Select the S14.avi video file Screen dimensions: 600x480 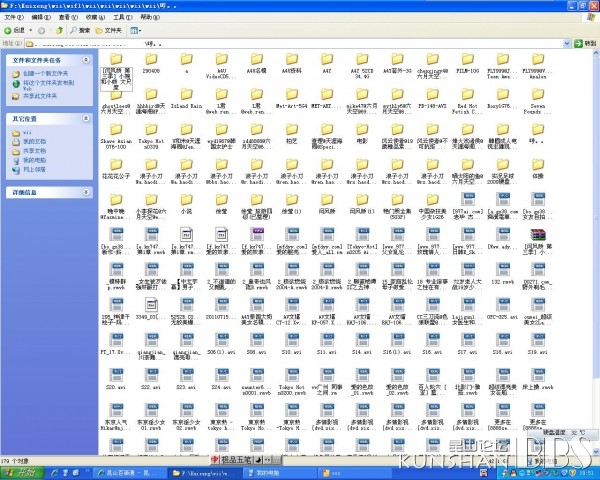[x=362, y=344]
